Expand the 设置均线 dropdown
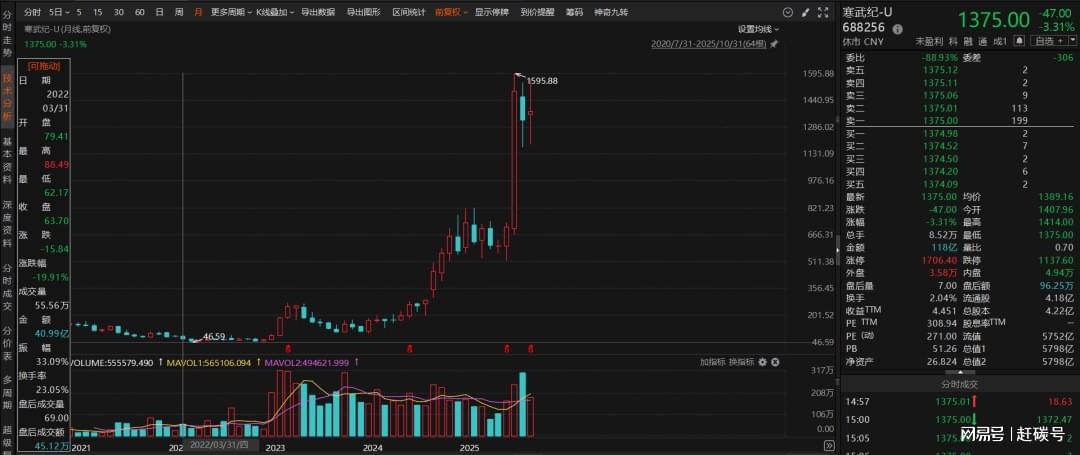 pyautogui.click(x=758, y=29)
